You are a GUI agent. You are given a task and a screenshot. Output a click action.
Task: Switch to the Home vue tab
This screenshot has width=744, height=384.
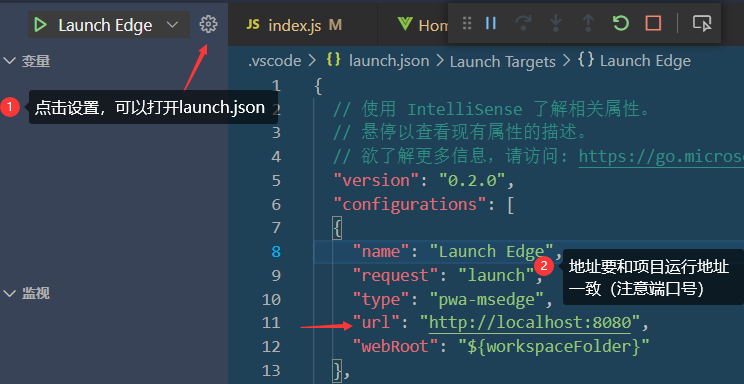(422, 25)
